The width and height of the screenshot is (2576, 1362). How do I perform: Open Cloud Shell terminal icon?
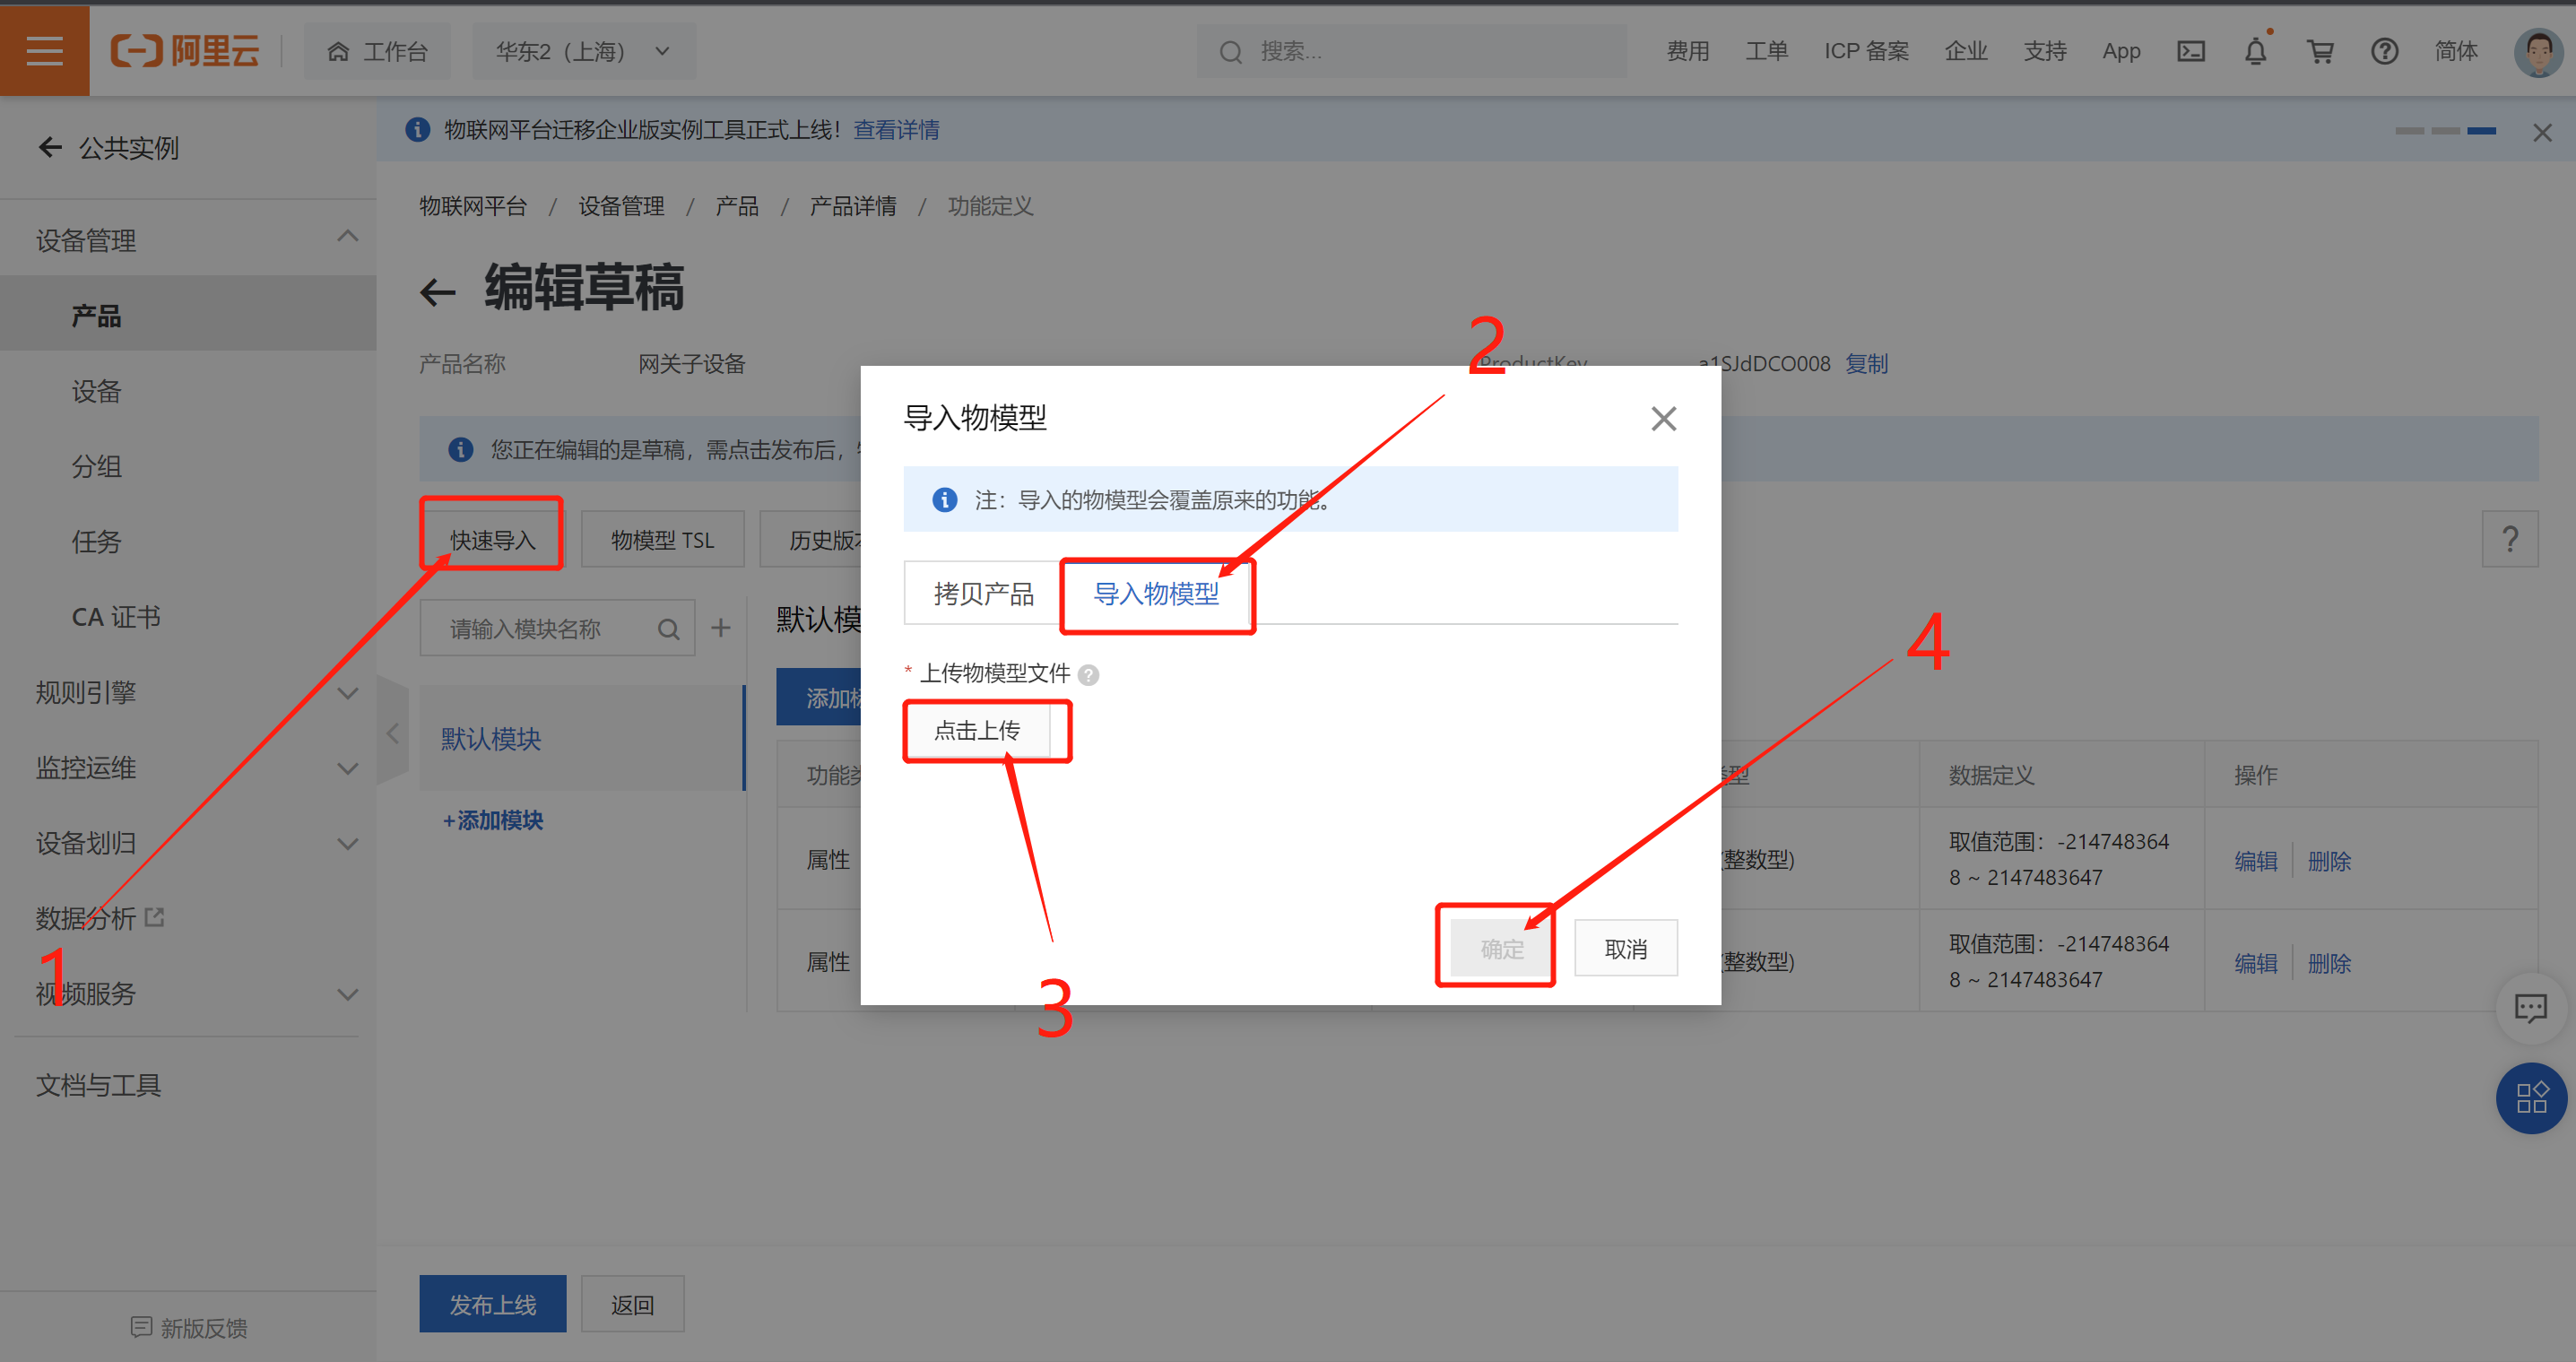click(2190, 51)
